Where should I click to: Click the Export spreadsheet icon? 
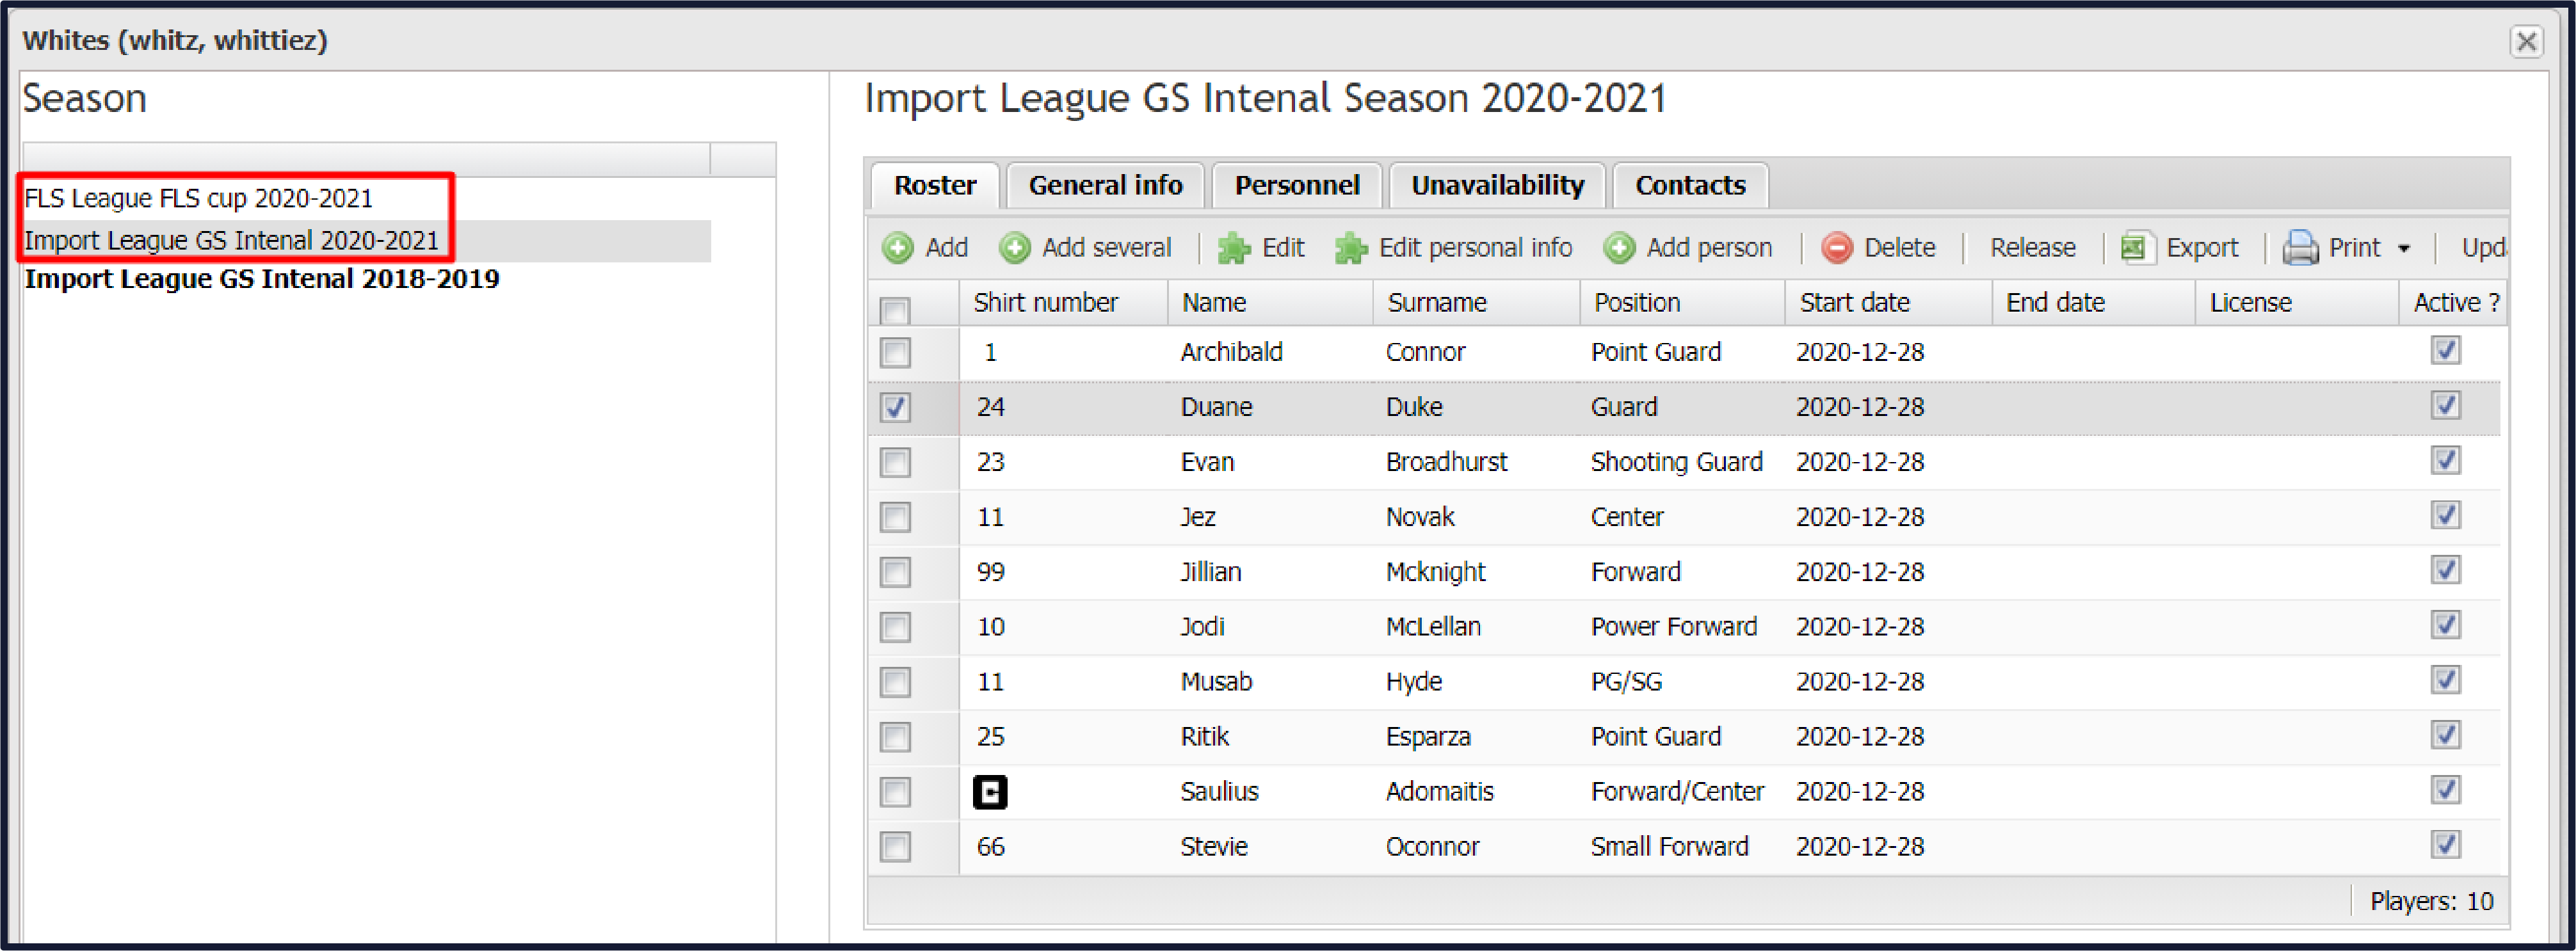pyautogui.click(x=2137, y=247)
